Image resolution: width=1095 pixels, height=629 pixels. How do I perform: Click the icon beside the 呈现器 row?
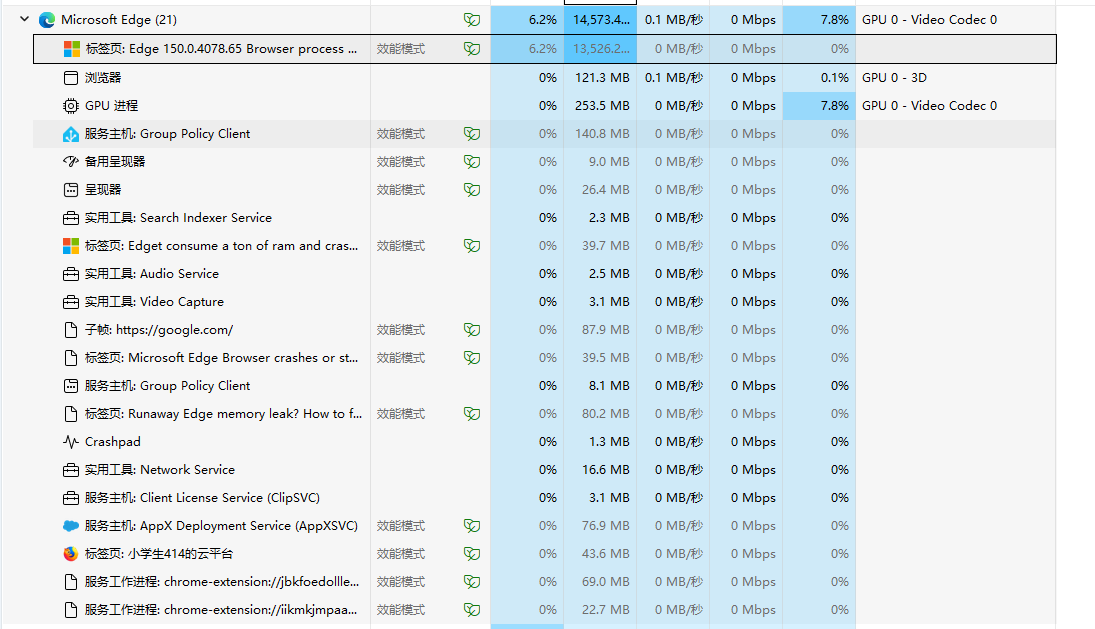pyautogui.click(x=71, y=190)
